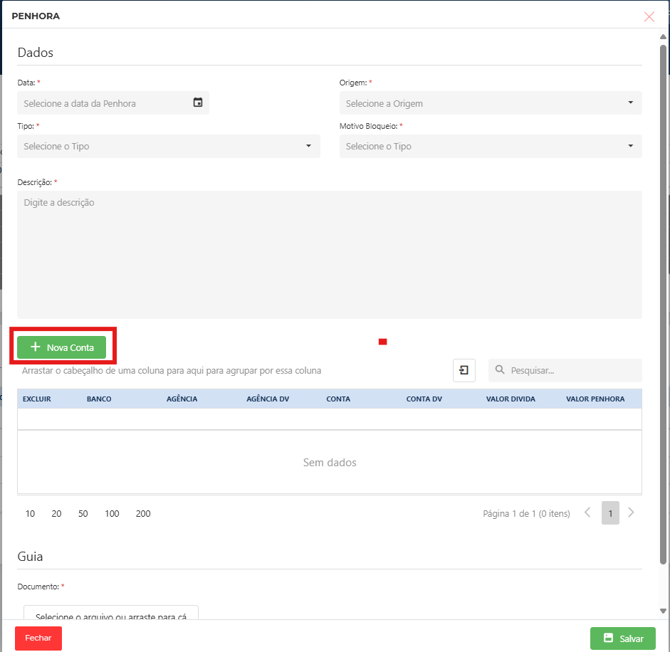The height and width of the screenshot is (652, 670).
Task: Open the Tipo dropdown list
Action: pyautogui.click(x=308, y=146)
